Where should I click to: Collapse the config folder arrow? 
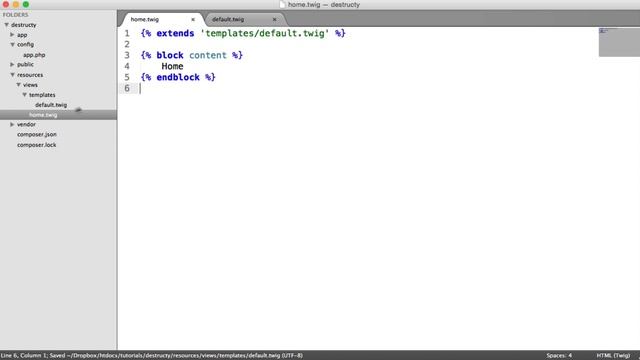[13, 44]
